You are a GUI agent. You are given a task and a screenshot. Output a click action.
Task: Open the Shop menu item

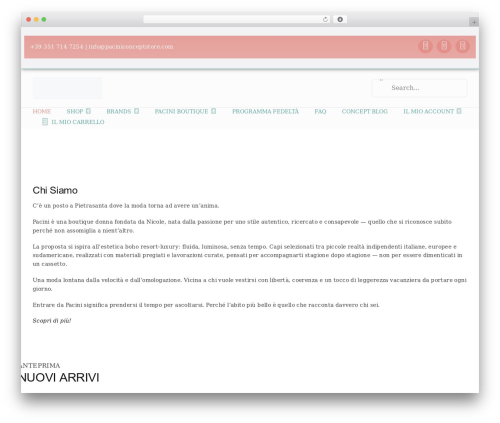pos(75,111)
